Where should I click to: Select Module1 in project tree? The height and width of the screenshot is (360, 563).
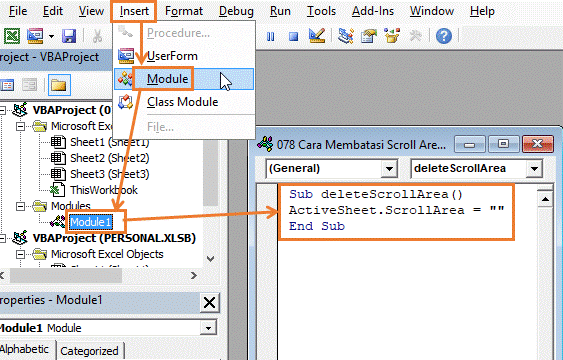[x=90, y=222]
